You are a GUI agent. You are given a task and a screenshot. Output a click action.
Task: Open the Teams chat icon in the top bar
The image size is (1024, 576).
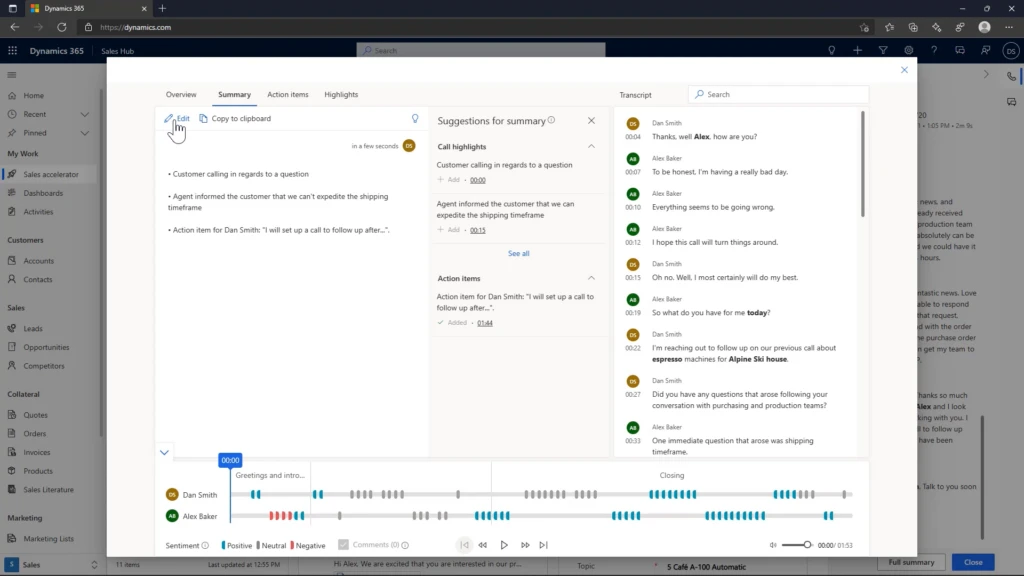(959, 49)
